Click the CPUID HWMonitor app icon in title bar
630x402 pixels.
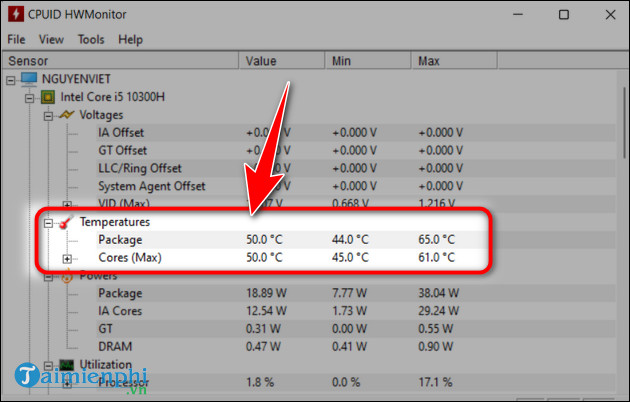point(16,14)
